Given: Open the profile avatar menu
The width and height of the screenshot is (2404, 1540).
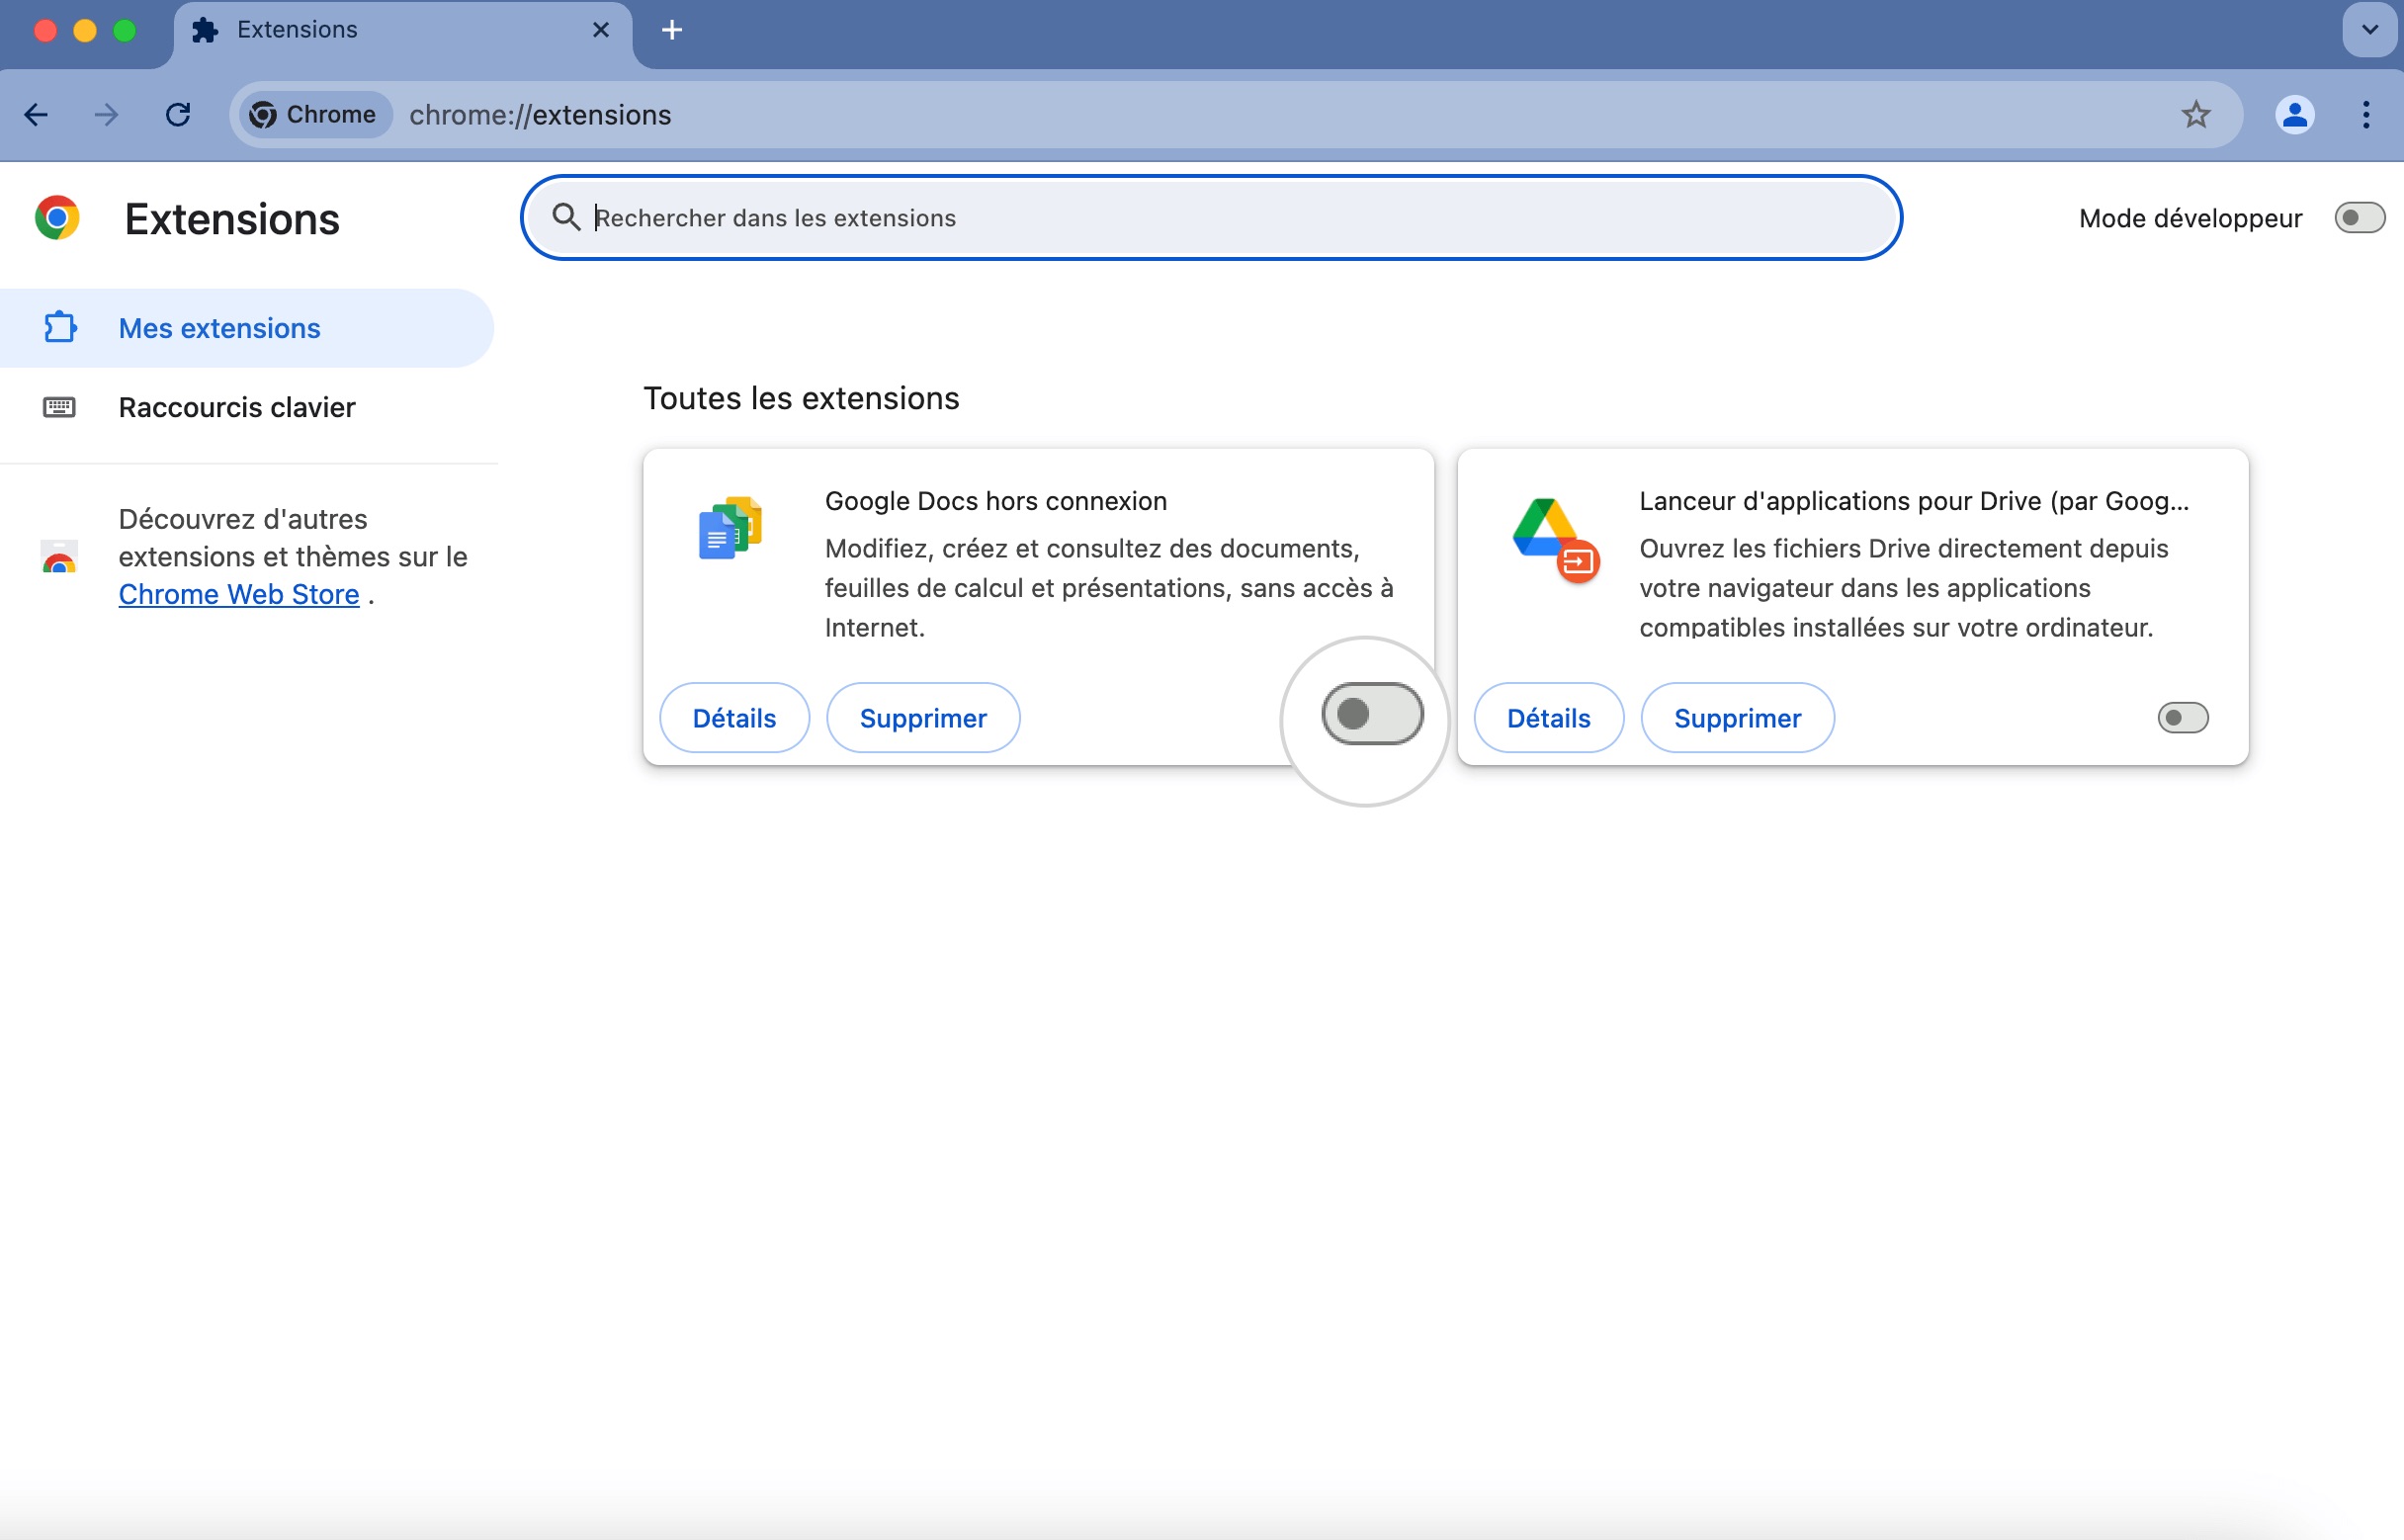Looking at the screenshot, I should pyautogui.click(x=2294, y=115).
